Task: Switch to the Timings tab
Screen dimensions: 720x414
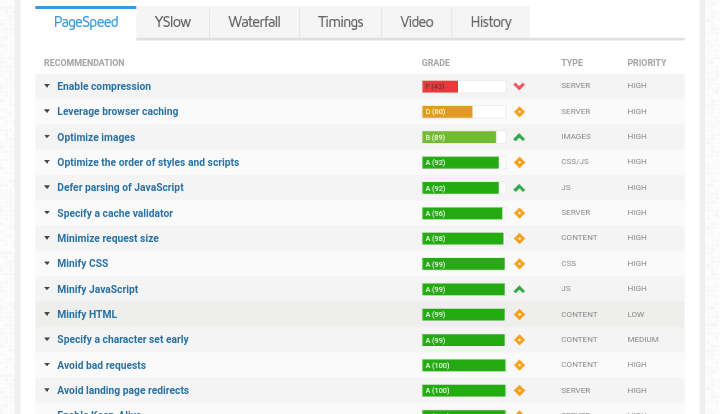Action: 340,22
